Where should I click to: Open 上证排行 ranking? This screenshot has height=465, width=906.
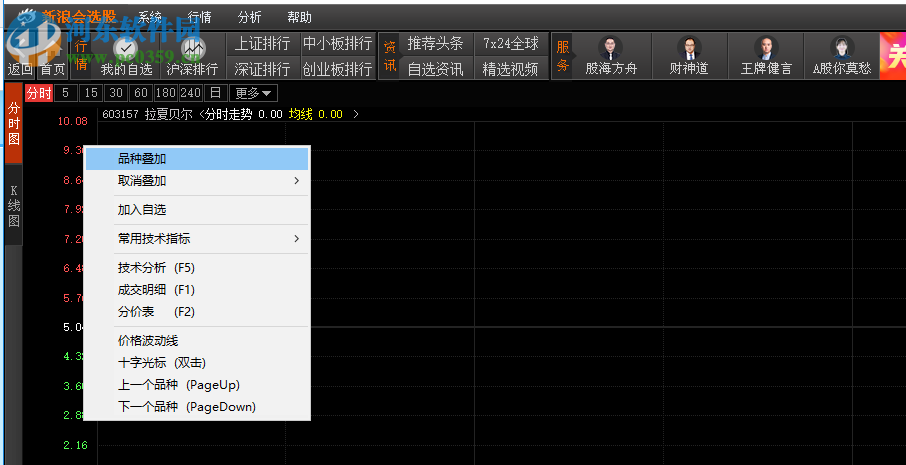point(262,43)
